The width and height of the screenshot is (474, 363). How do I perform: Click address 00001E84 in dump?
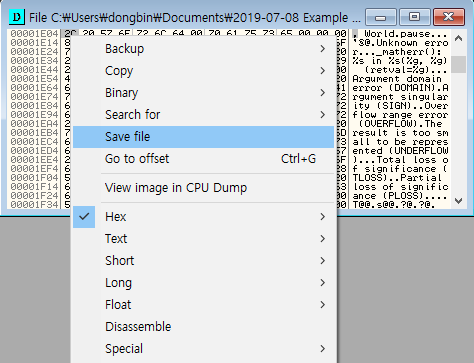pos(34,106)
